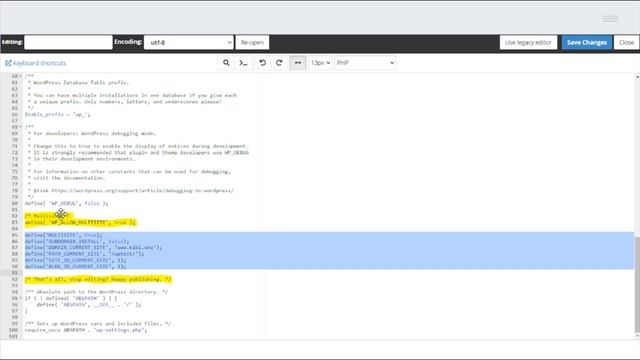Toggle the word wrap button
Image resolution: width=640 pixels, height=360 pixels.
(298, 63)
